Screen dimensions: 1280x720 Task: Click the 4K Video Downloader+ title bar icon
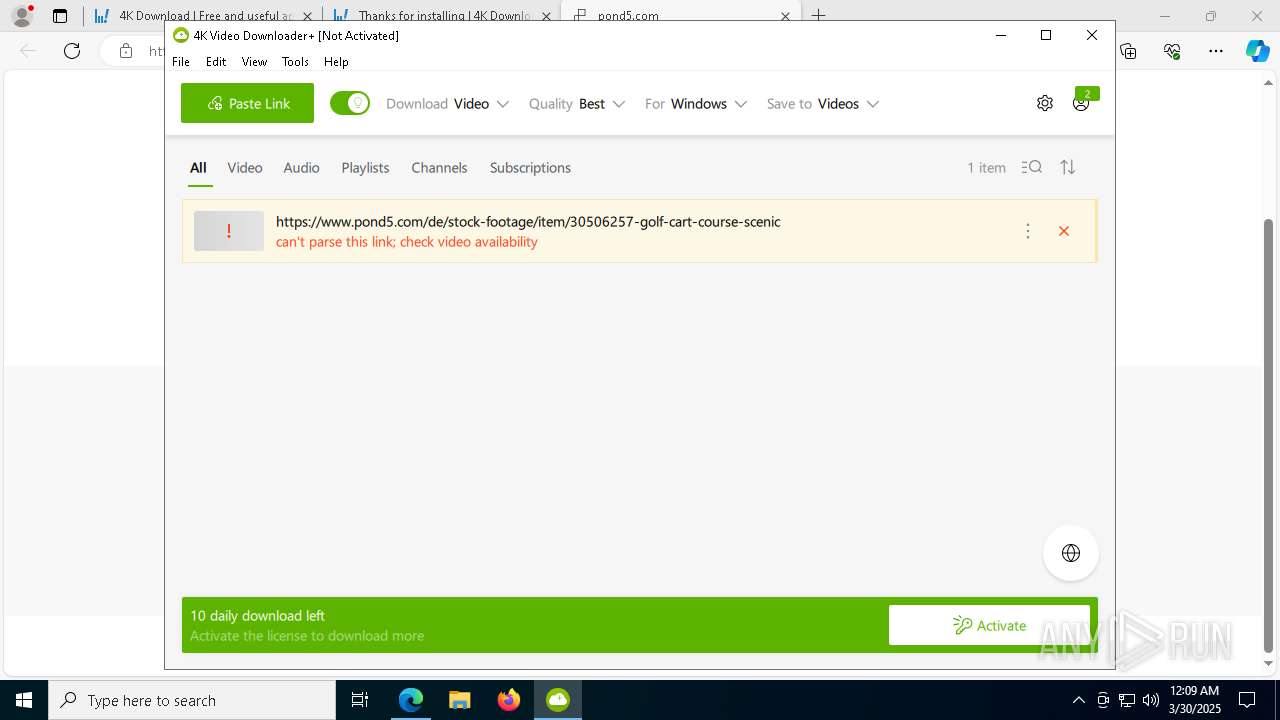pyautogui.click(x=181, y=35)
